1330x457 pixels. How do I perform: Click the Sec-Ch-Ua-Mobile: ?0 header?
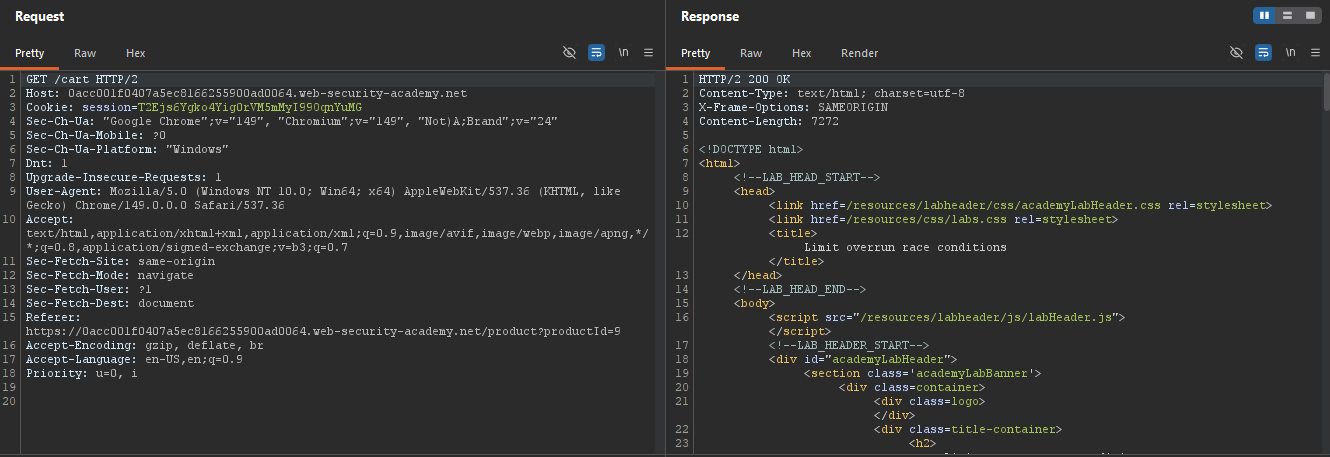[x=96, y=135]
